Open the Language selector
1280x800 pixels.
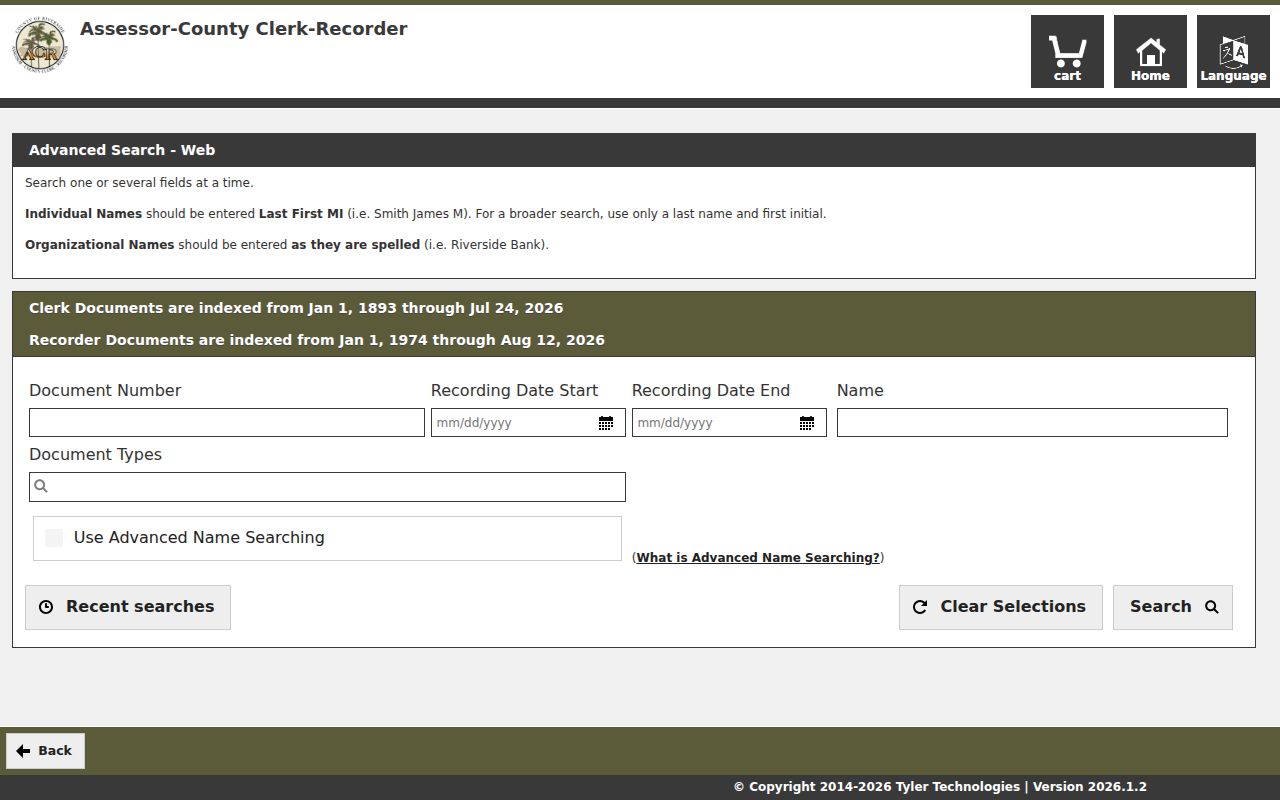(1233, 51)
